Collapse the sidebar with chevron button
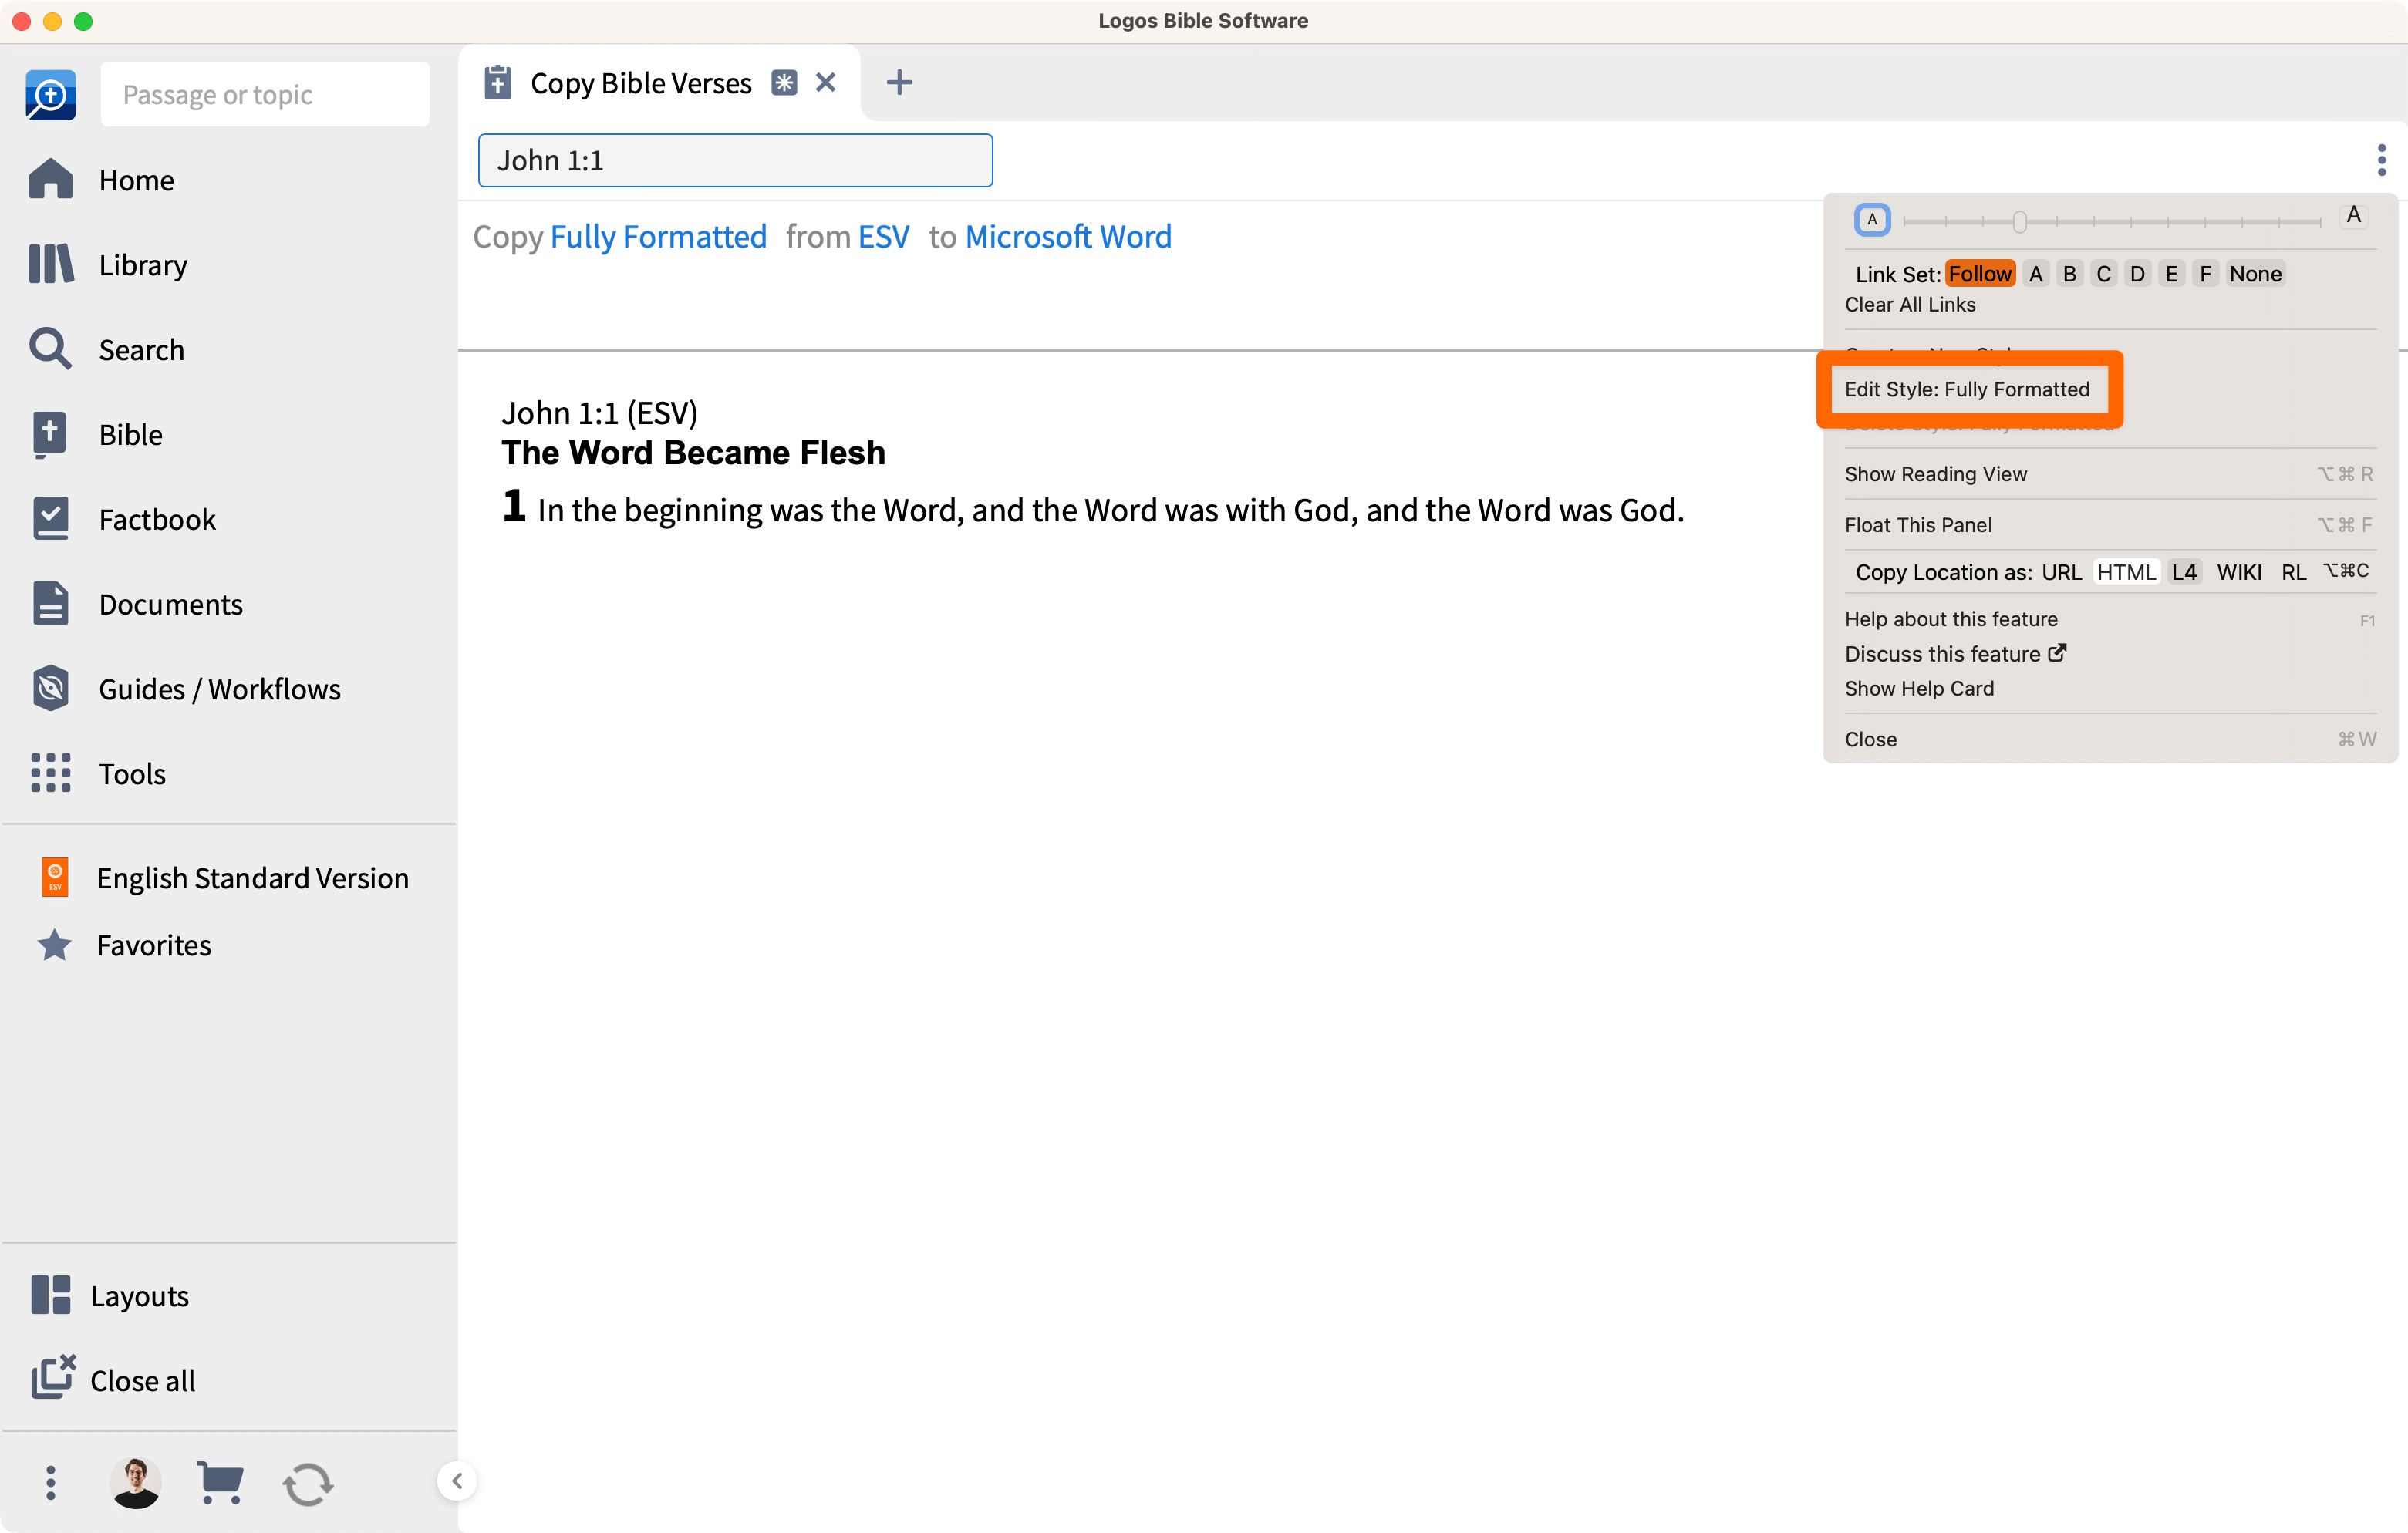 pos(457,1481)
